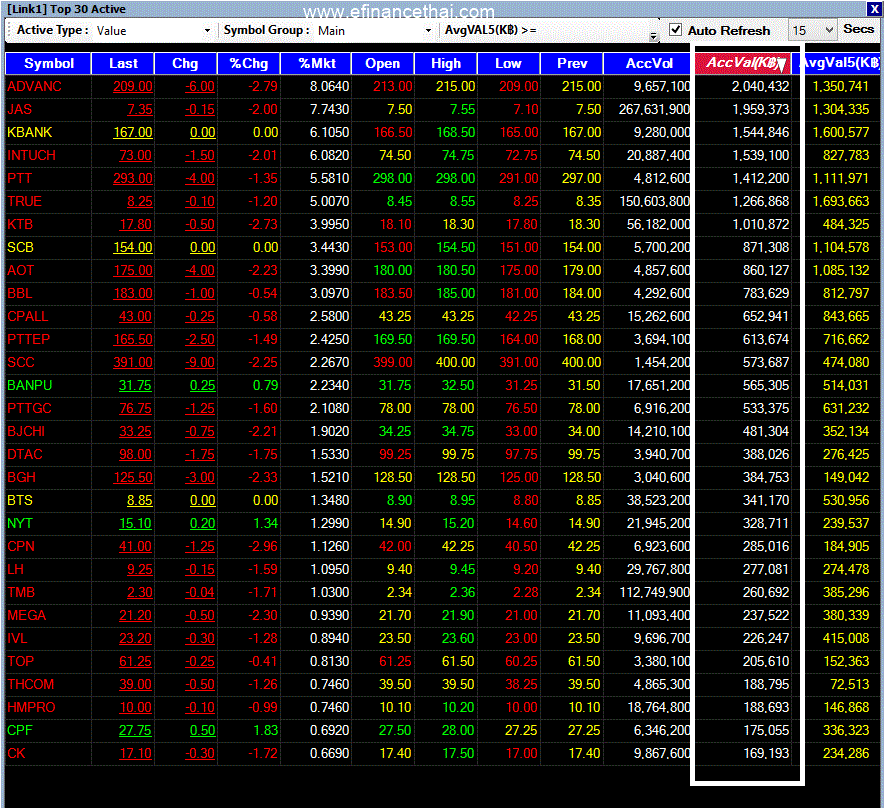This screenshot has height=808, width=885.
Task: Click NYT last price 15.10
Action: 135,524
